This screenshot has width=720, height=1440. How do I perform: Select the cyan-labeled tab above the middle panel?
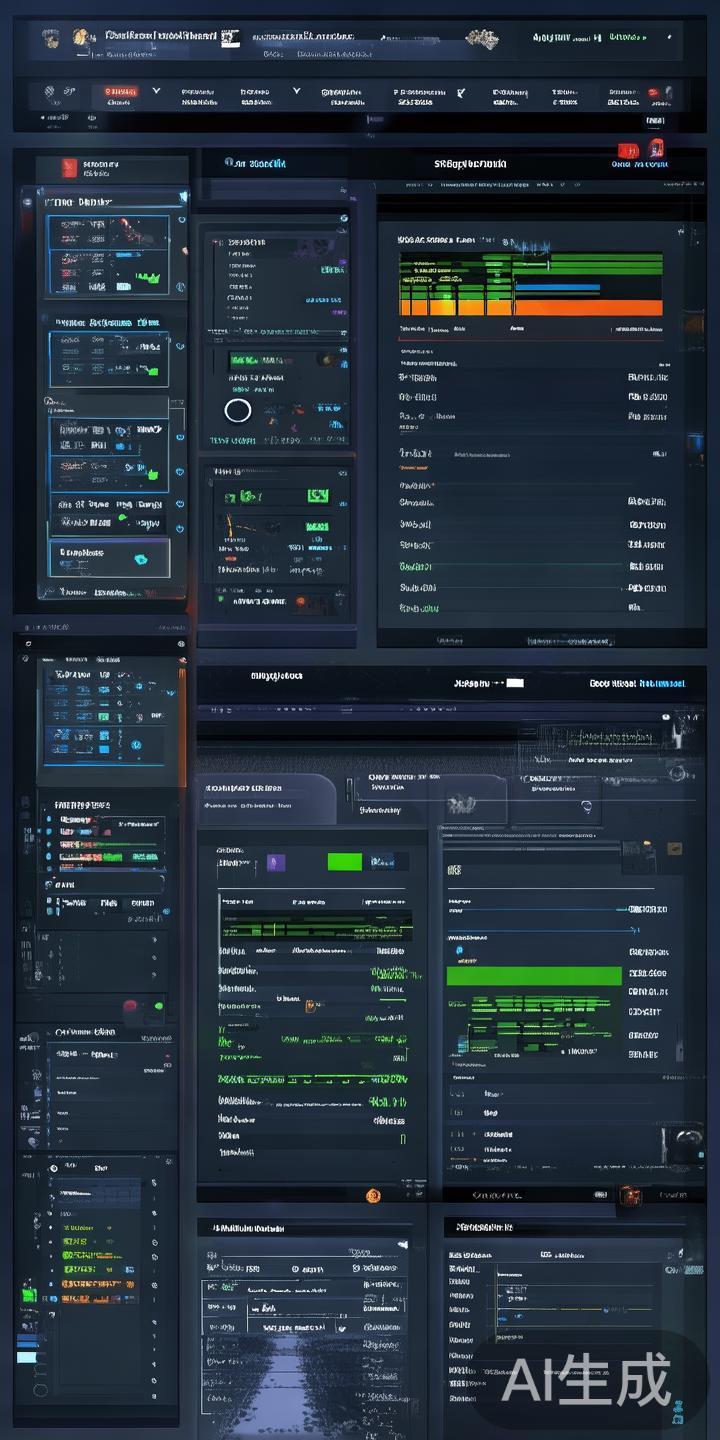coord(256,163)
